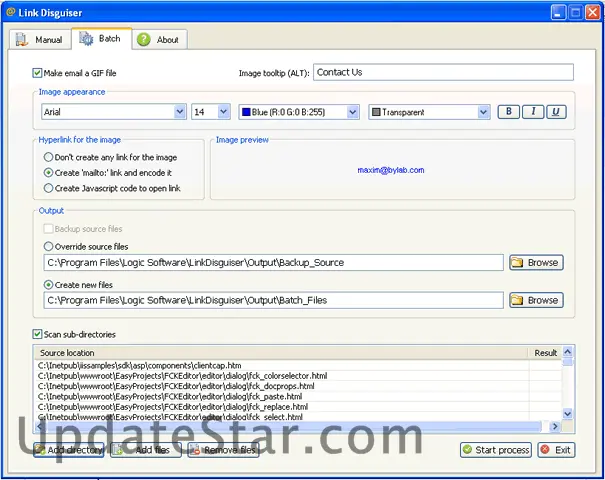The image size is (605, 480).
Task: Click folder icon on Batch_Files Browse button
Action: coord(517,300)
